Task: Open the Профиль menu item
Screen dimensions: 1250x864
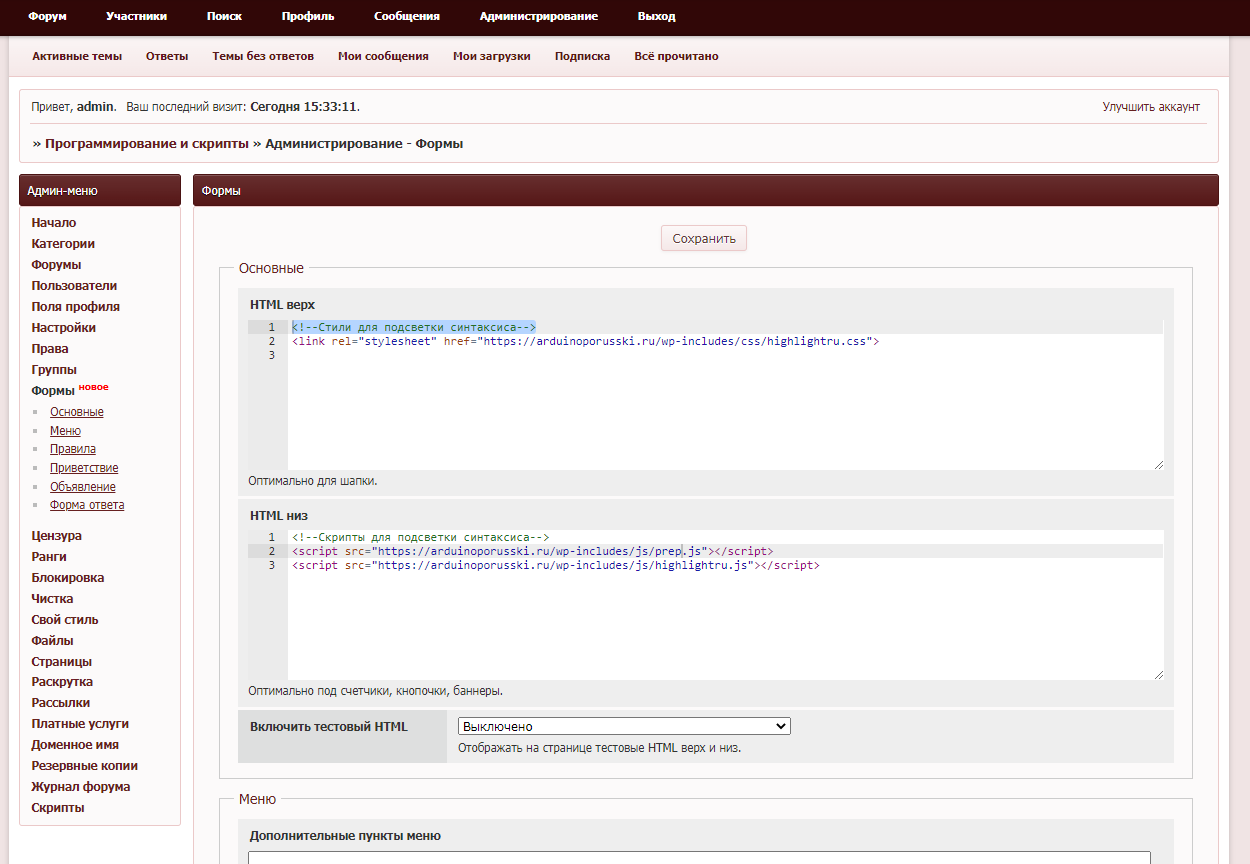Action: click(x=308, y=16)
